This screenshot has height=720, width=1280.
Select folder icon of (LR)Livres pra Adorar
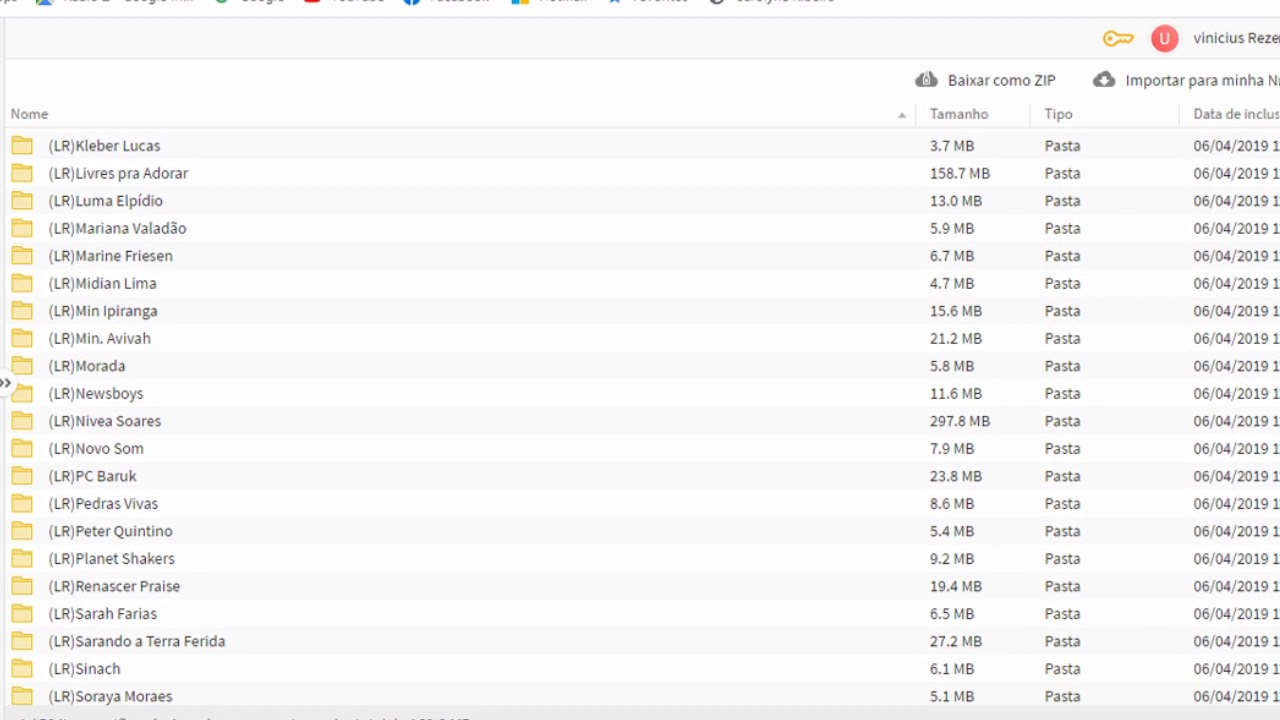[22, 173]
